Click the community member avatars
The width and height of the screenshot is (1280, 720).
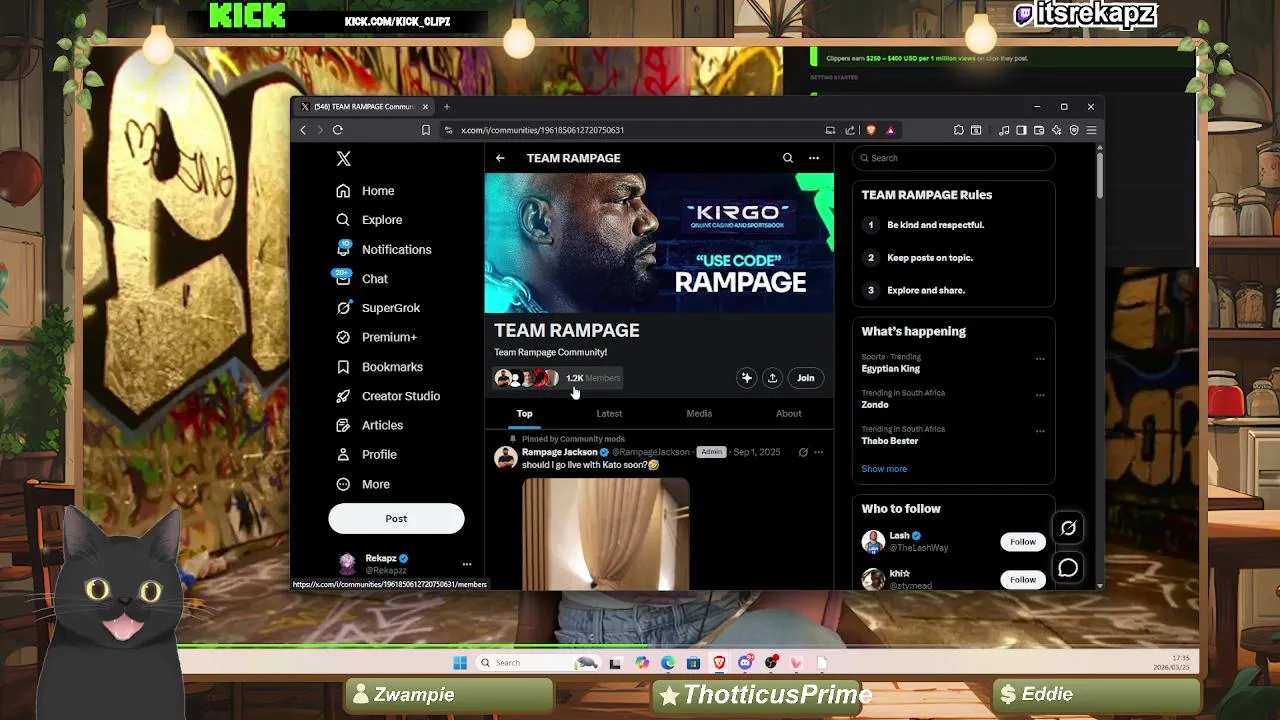click(x=526, y=378)
